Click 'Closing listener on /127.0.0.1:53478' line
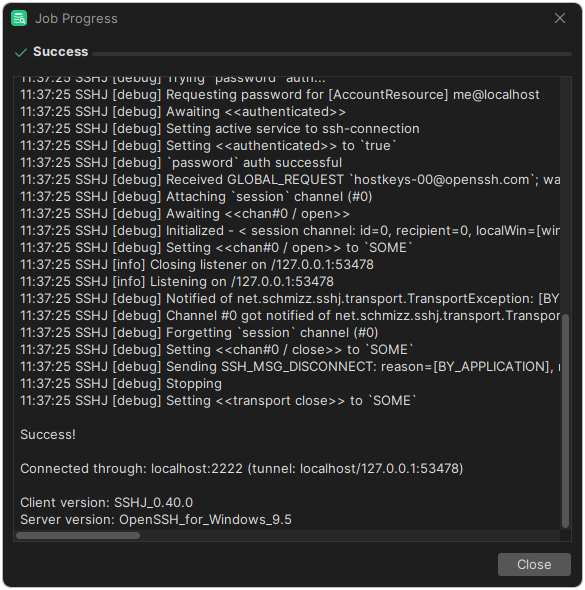 point(197,265)
